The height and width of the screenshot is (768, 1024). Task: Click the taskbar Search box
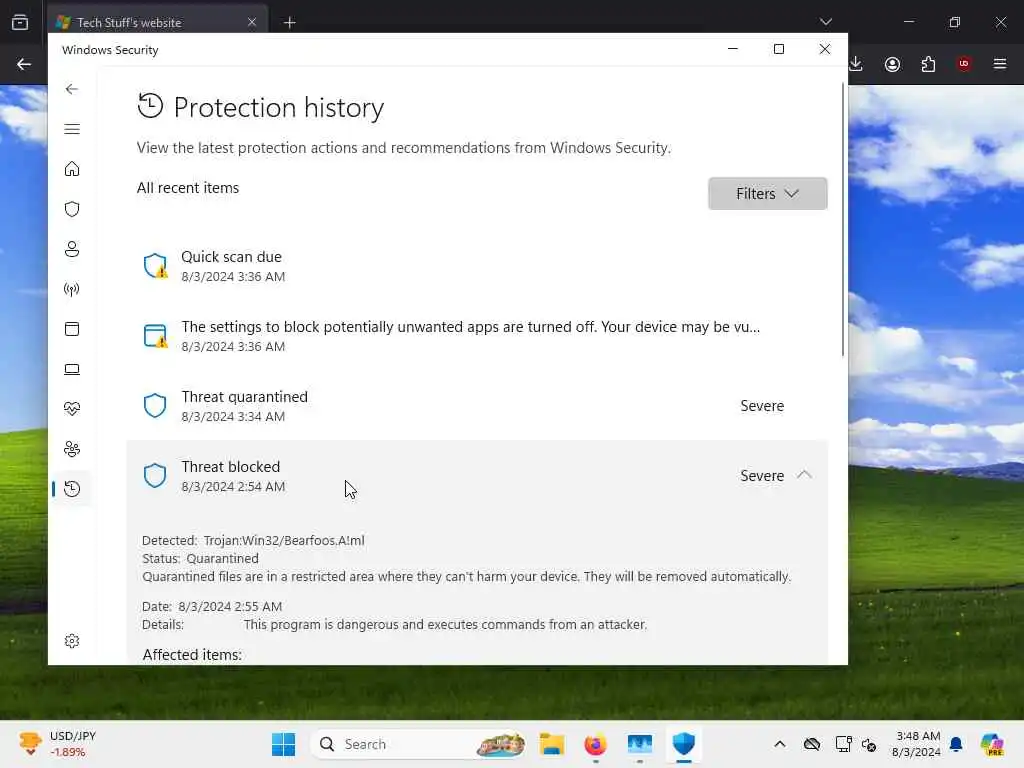[419, 744]
